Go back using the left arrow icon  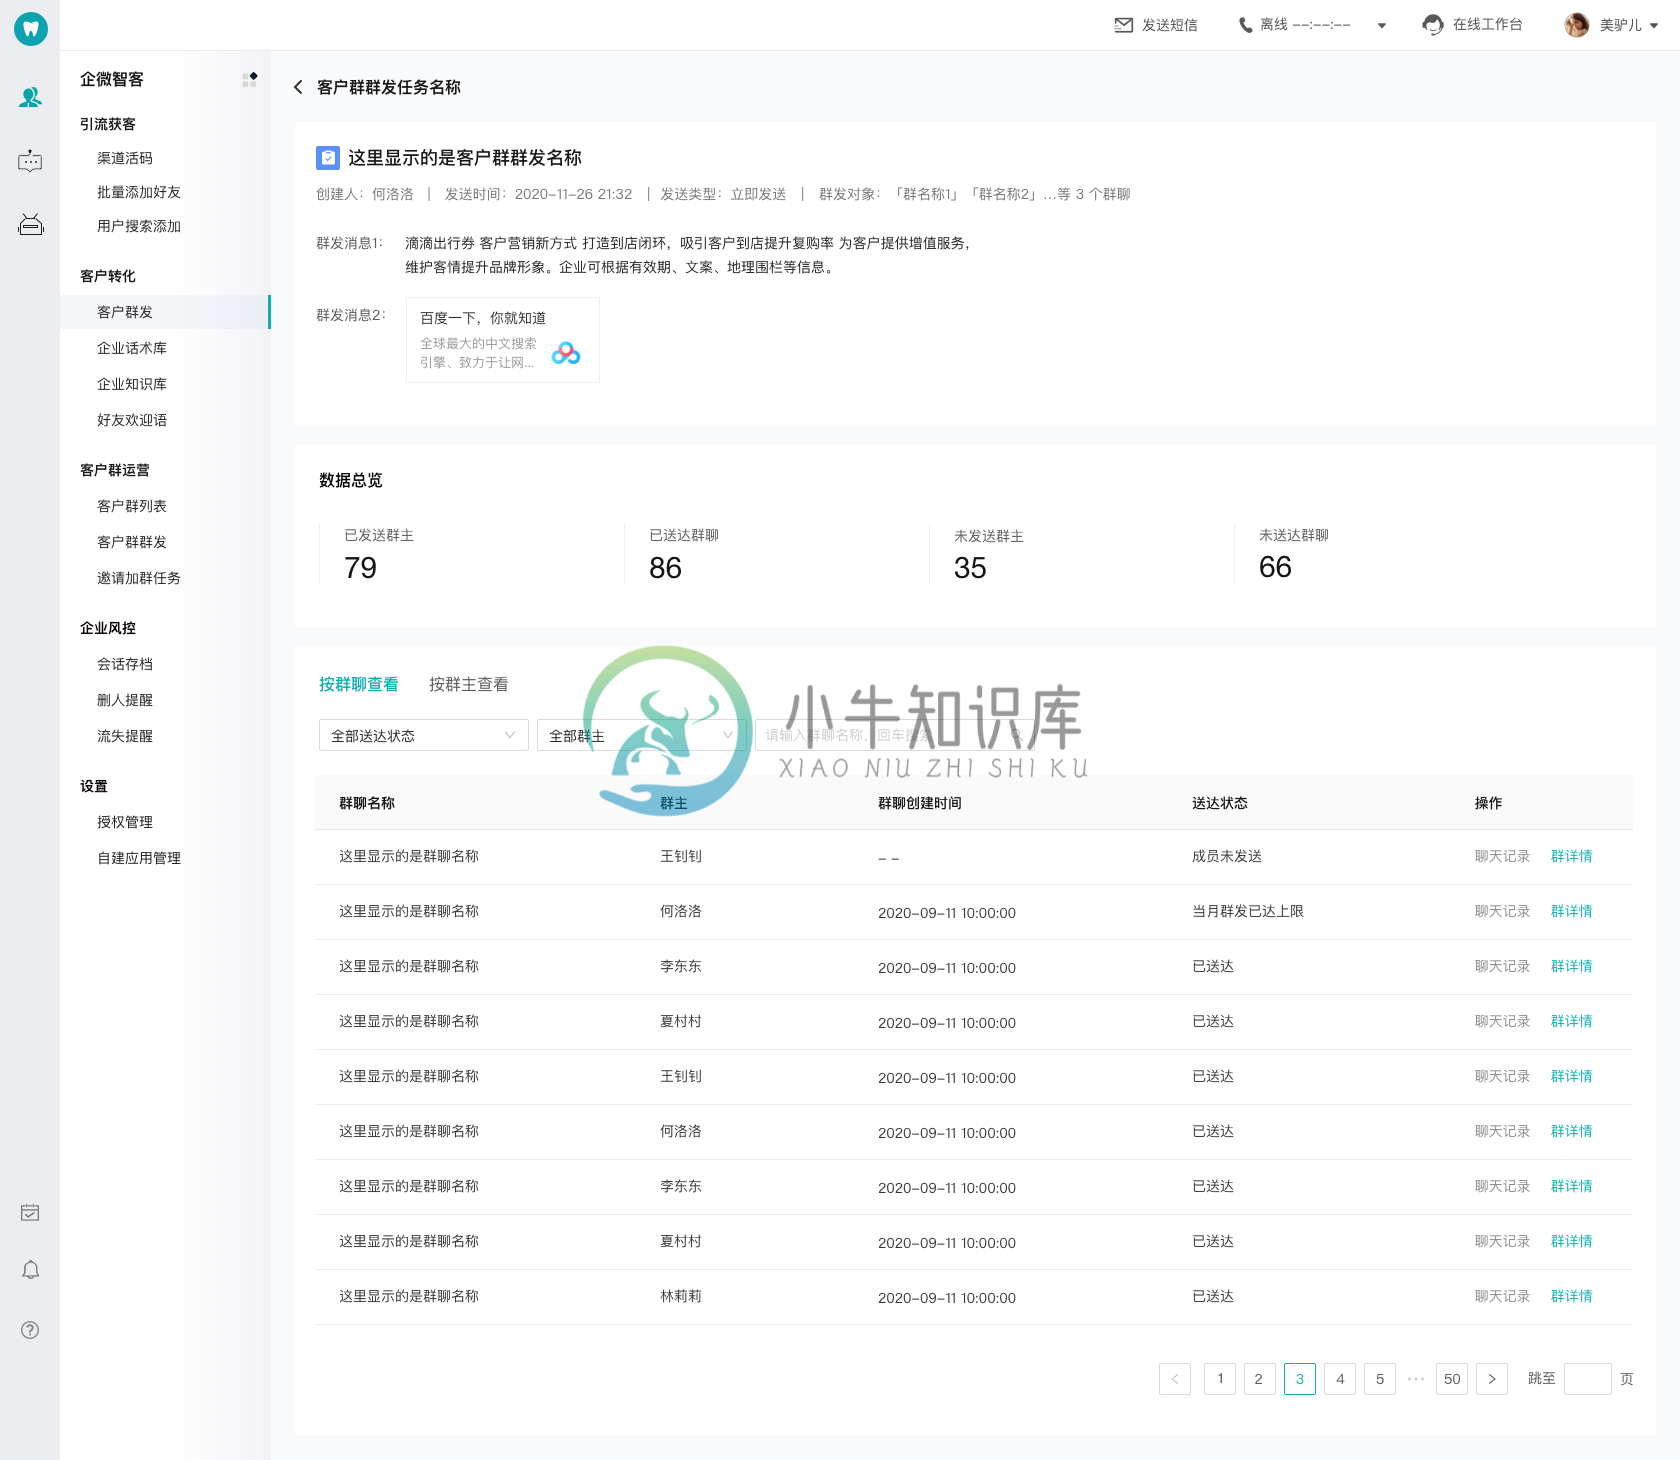[x=298, y=87]
